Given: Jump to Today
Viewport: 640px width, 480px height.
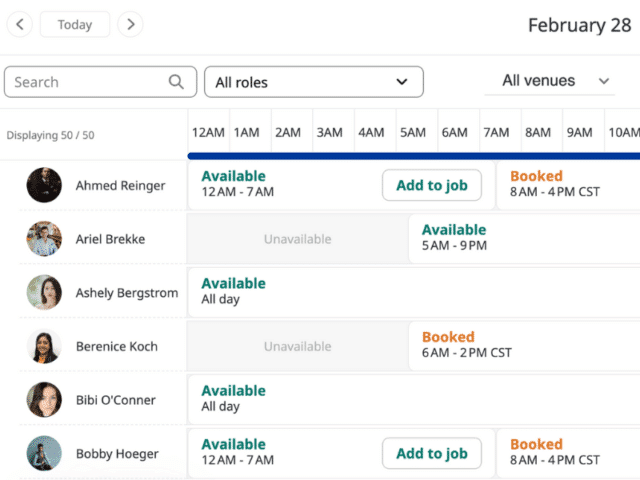Looking at the screenshot, I should pyautogui.click(x=75, y=24).
